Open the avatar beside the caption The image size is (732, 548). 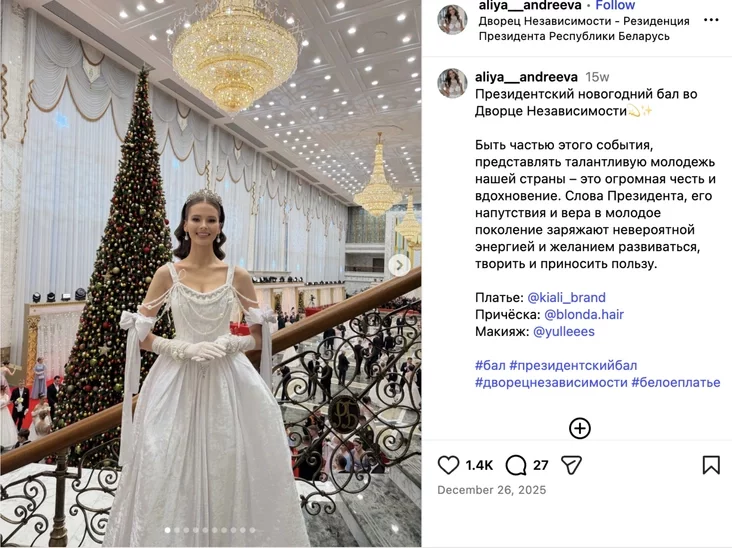point(452,83)
